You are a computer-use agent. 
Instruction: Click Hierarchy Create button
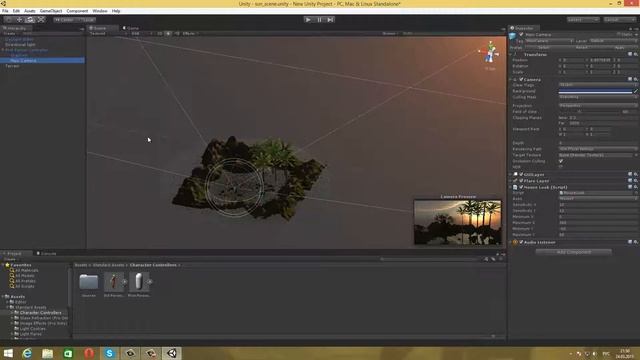pyautogui.click(x=10, y=33)
